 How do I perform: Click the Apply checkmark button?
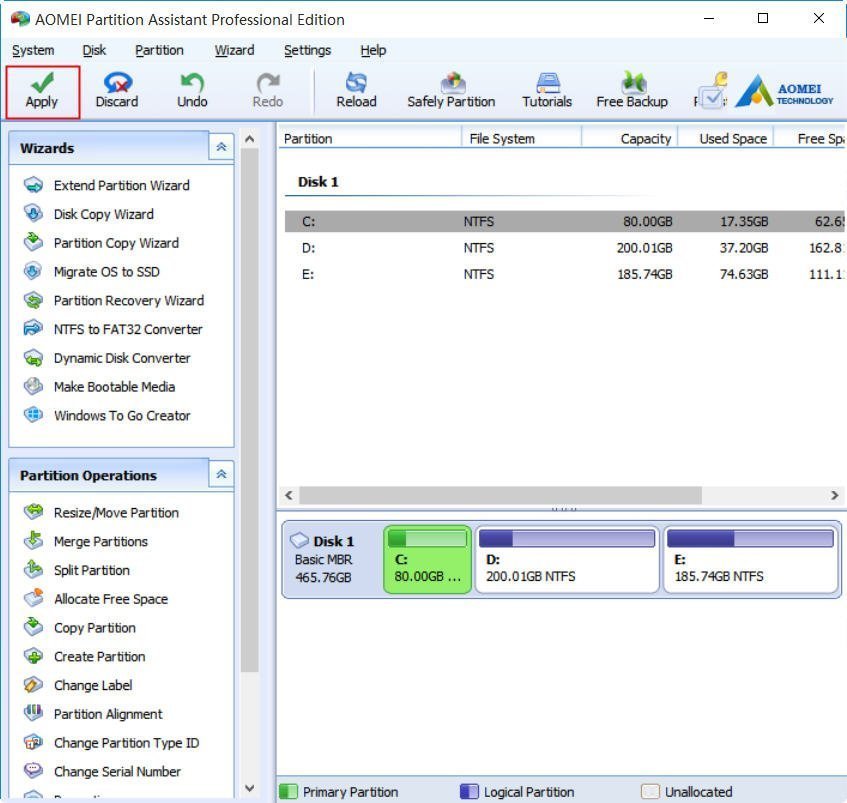pyautogui.click(x=42, y=92)
